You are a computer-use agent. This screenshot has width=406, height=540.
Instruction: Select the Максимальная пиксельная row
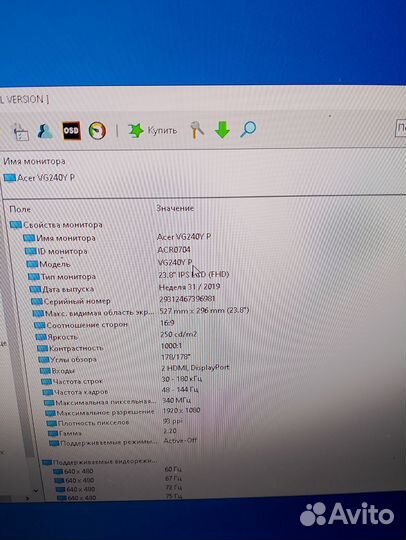point(100,402)
